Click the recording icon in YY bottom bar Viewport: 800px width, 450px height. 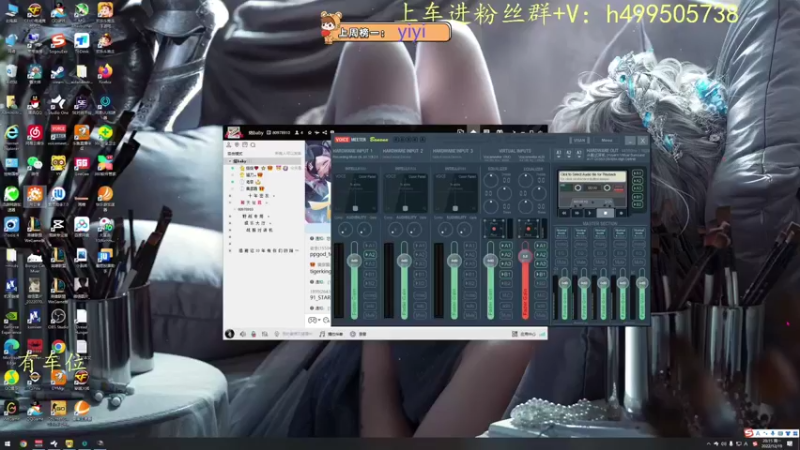pyautogui.click(x=353, y=334)
